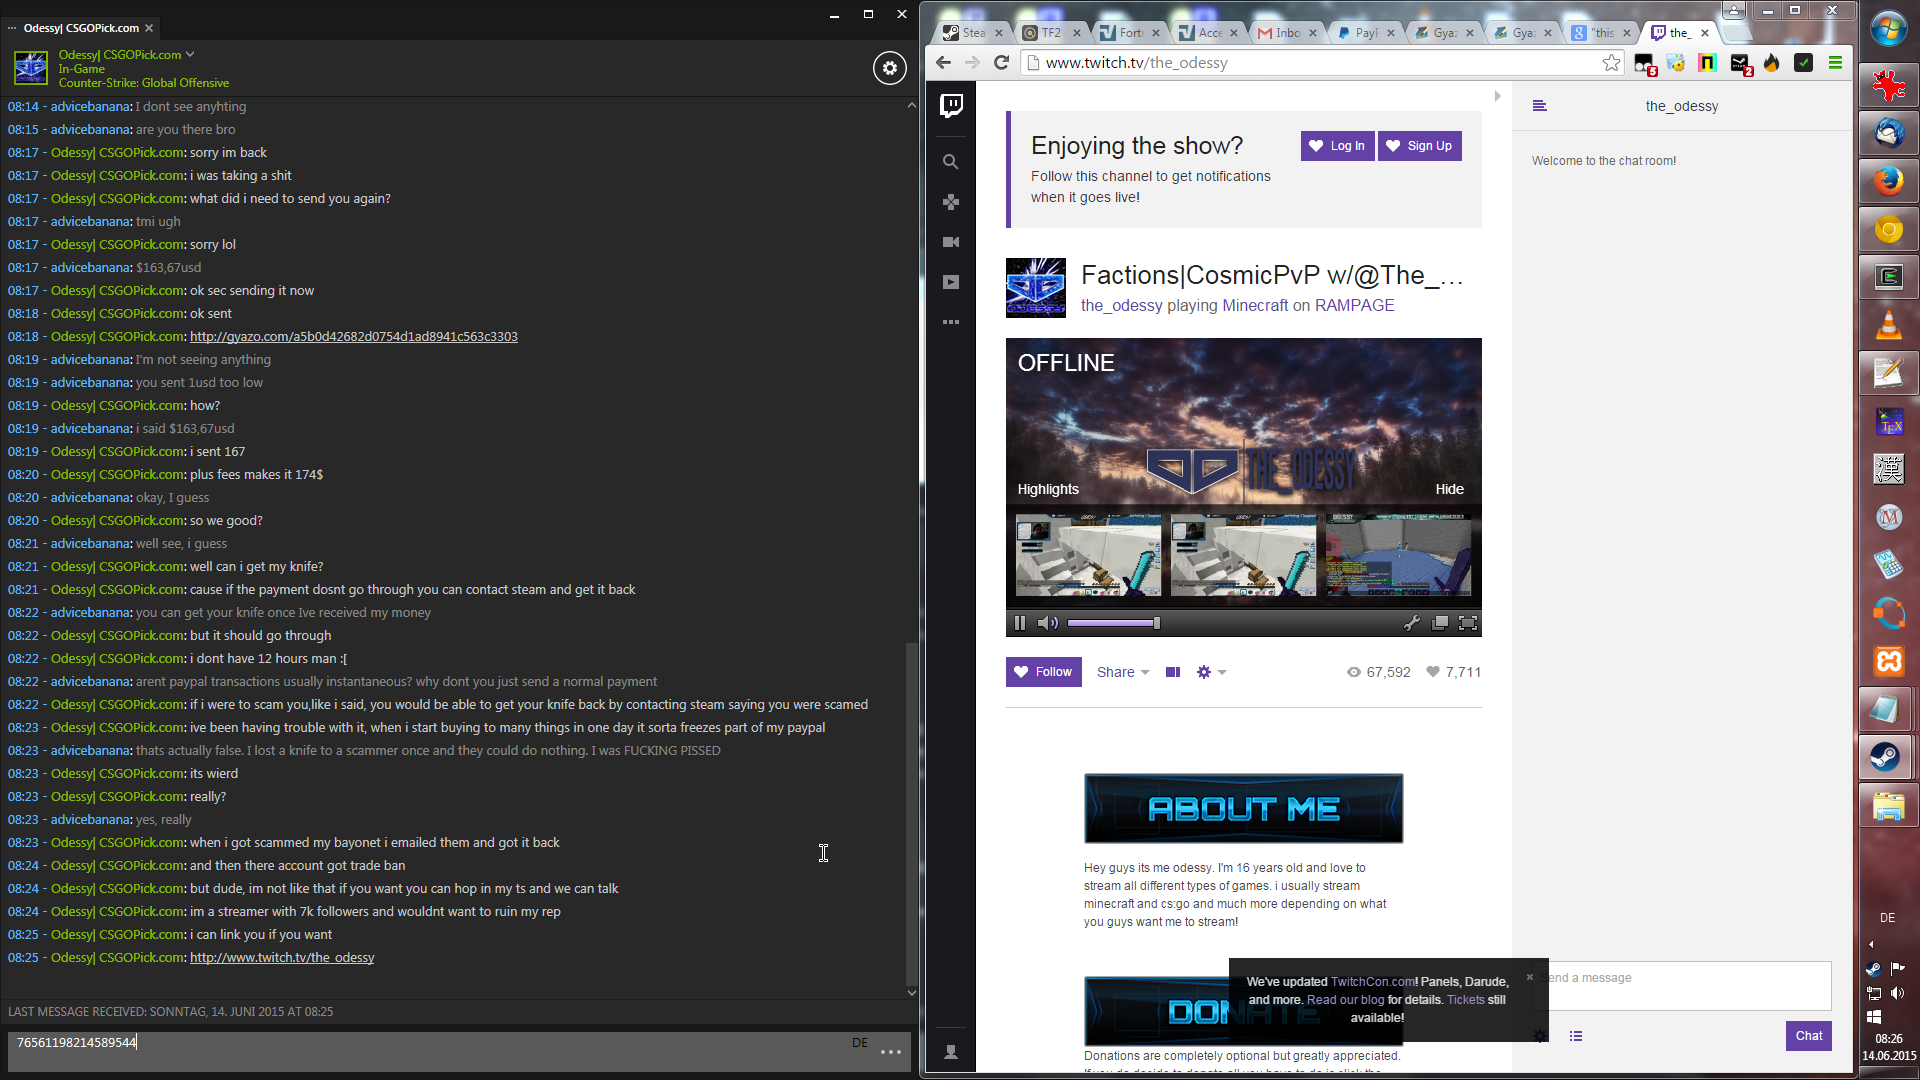Click the purple Follow button
1920x1080 pixels.
pos(1043,672)
